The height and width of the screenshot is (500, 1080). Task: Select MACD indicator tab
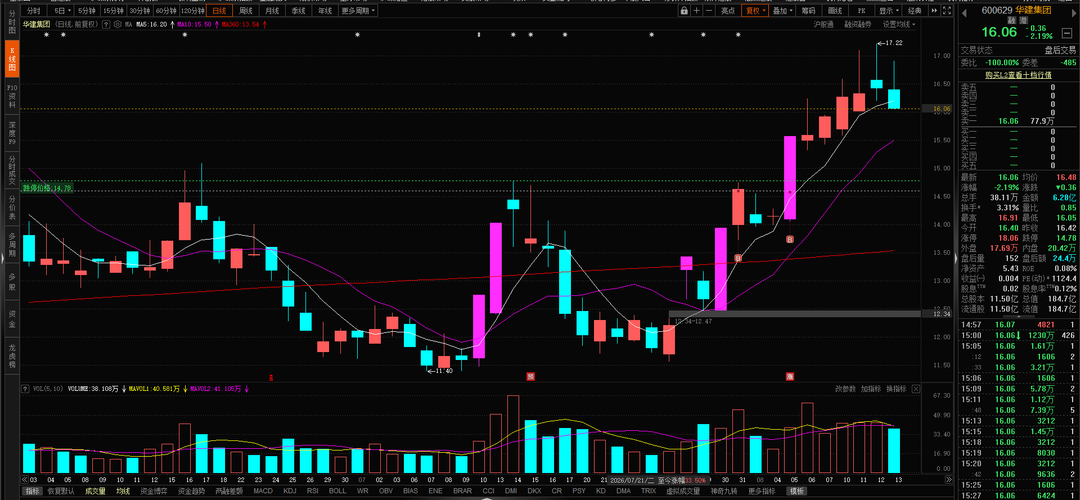[263, 491]
